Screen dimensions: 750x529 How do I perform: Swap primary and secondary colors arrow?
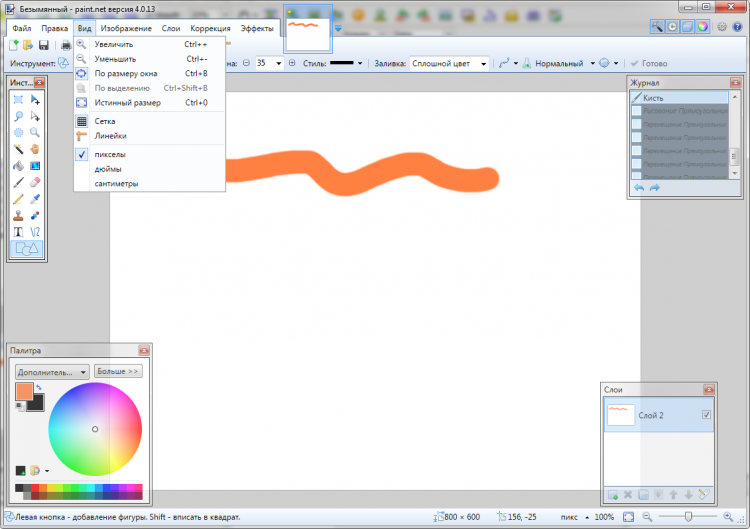(x=39, y=387)
